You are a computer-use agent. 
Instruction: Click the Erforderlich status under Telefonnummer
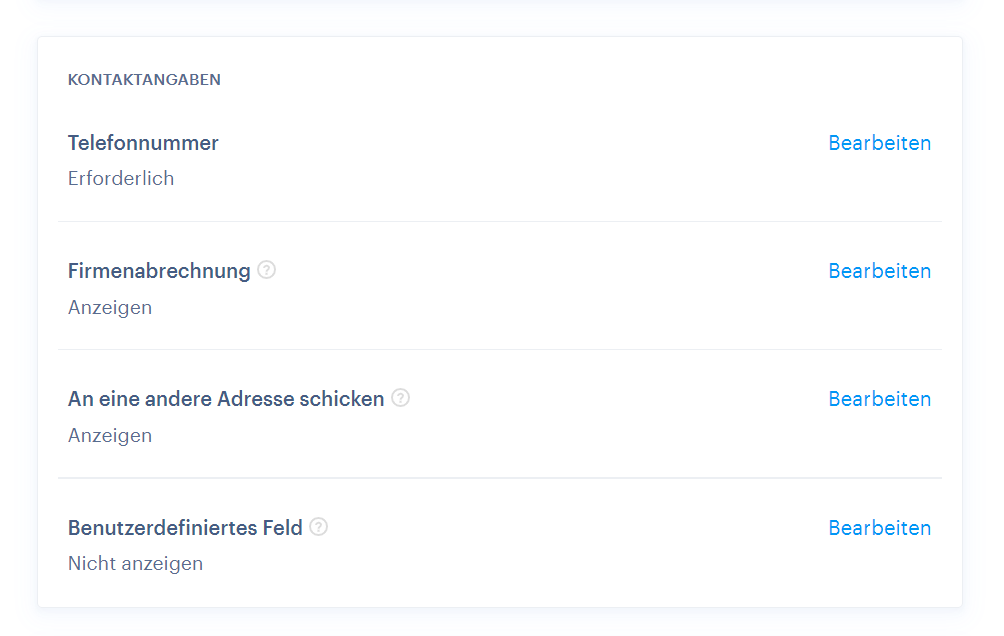click(121, 178)
